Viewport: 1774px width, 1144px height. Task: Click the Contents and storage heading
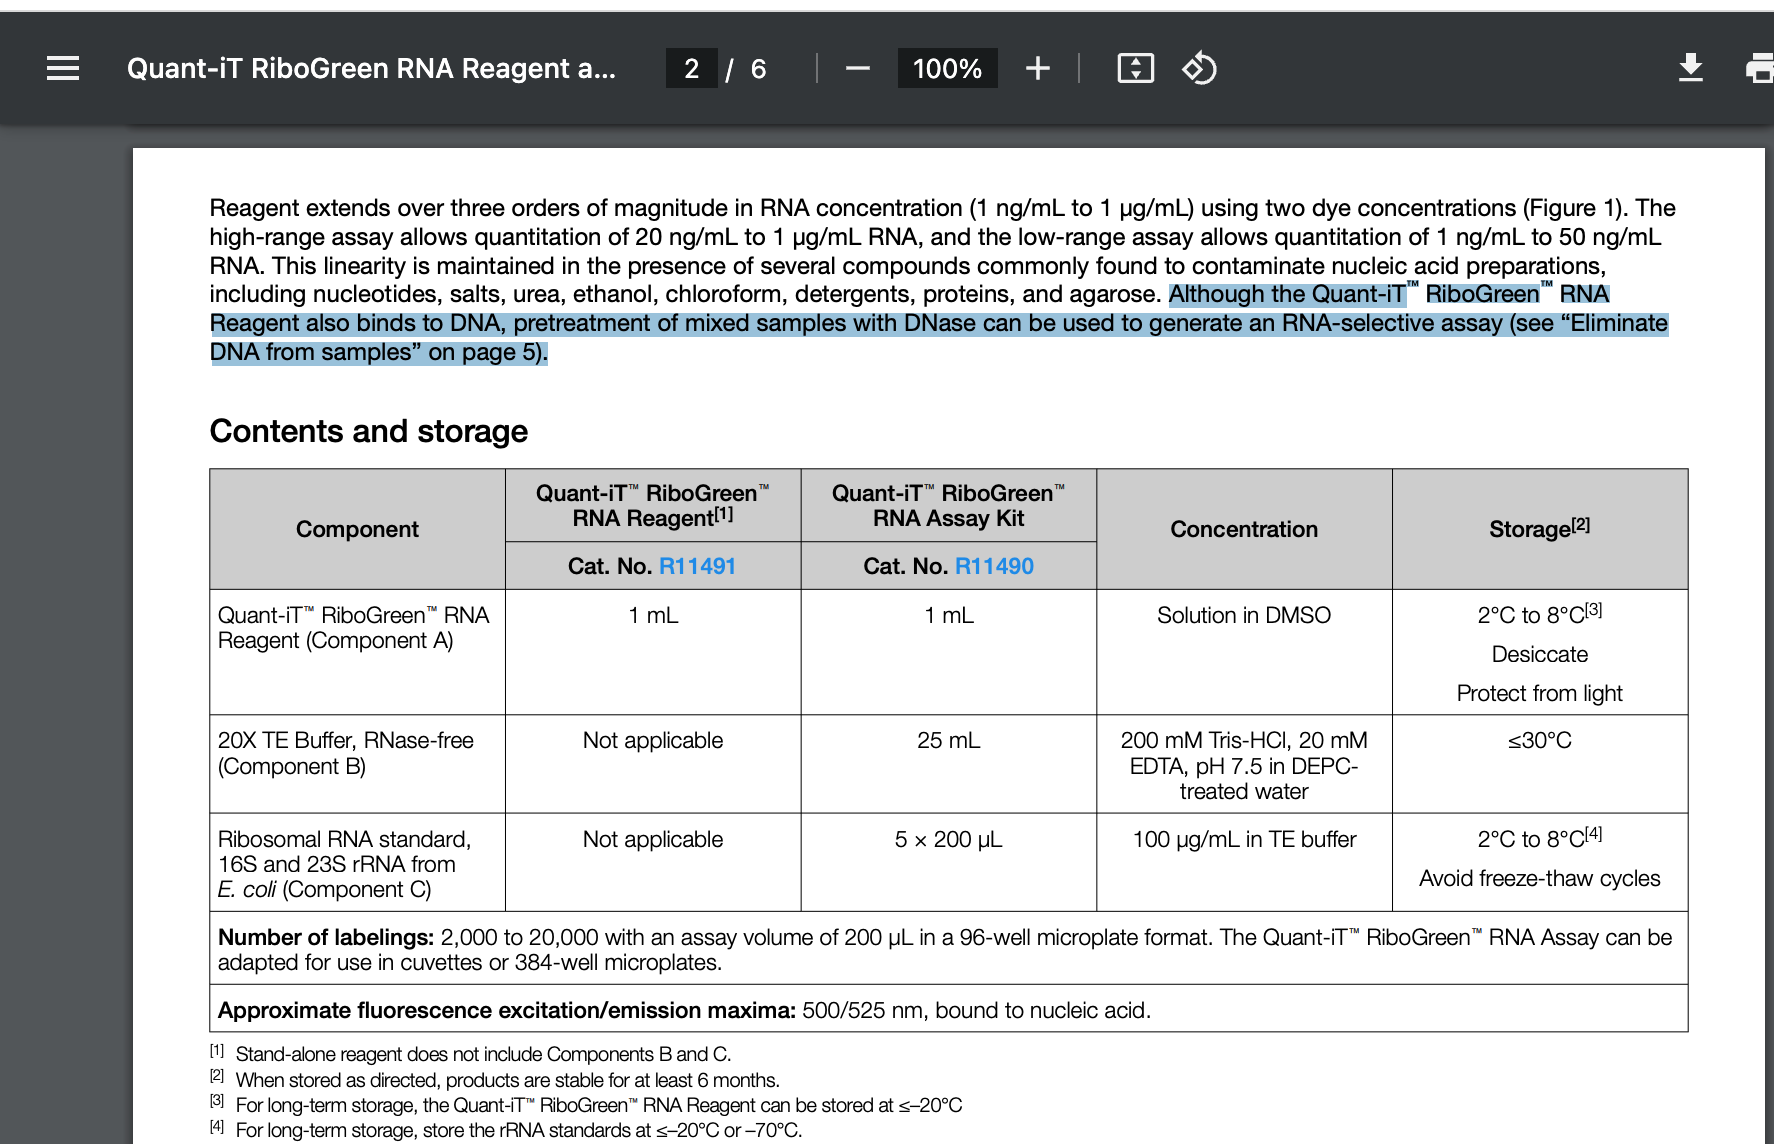click(368, 431)
